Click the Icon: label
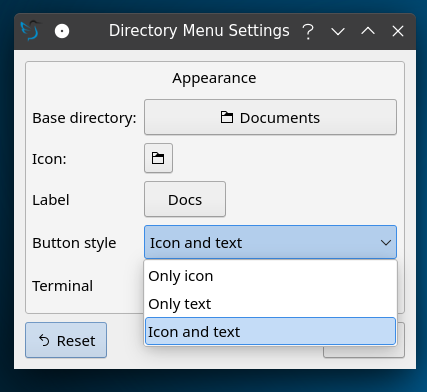Screen dimensions: 427x392 (49, 159)
